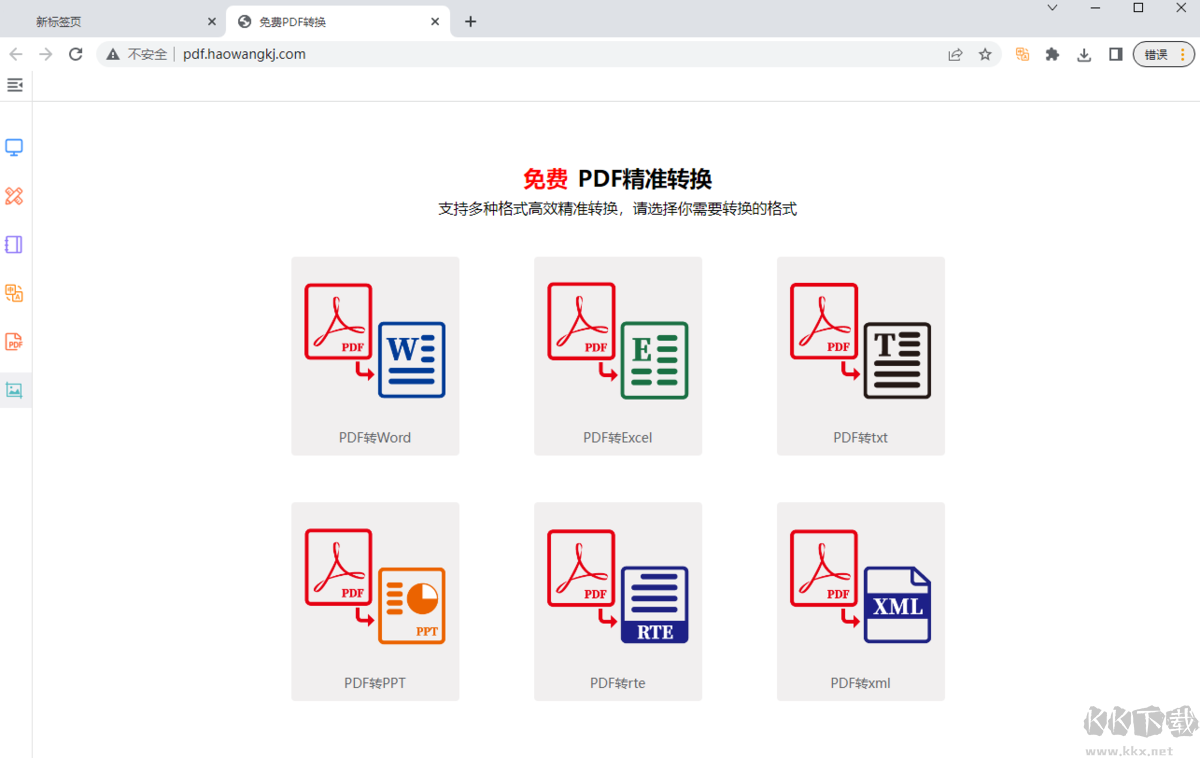The image size is (1200, 758).
Task: Toggle the bookmark star for this page
Action: (985, 54)
